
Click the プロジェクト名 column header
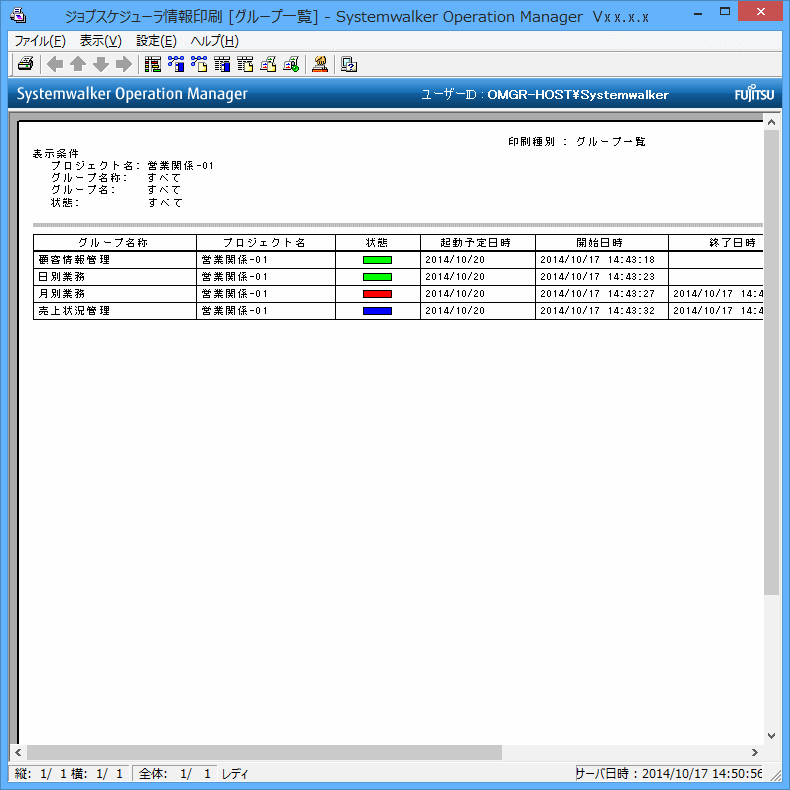click(x=266, y=242)
